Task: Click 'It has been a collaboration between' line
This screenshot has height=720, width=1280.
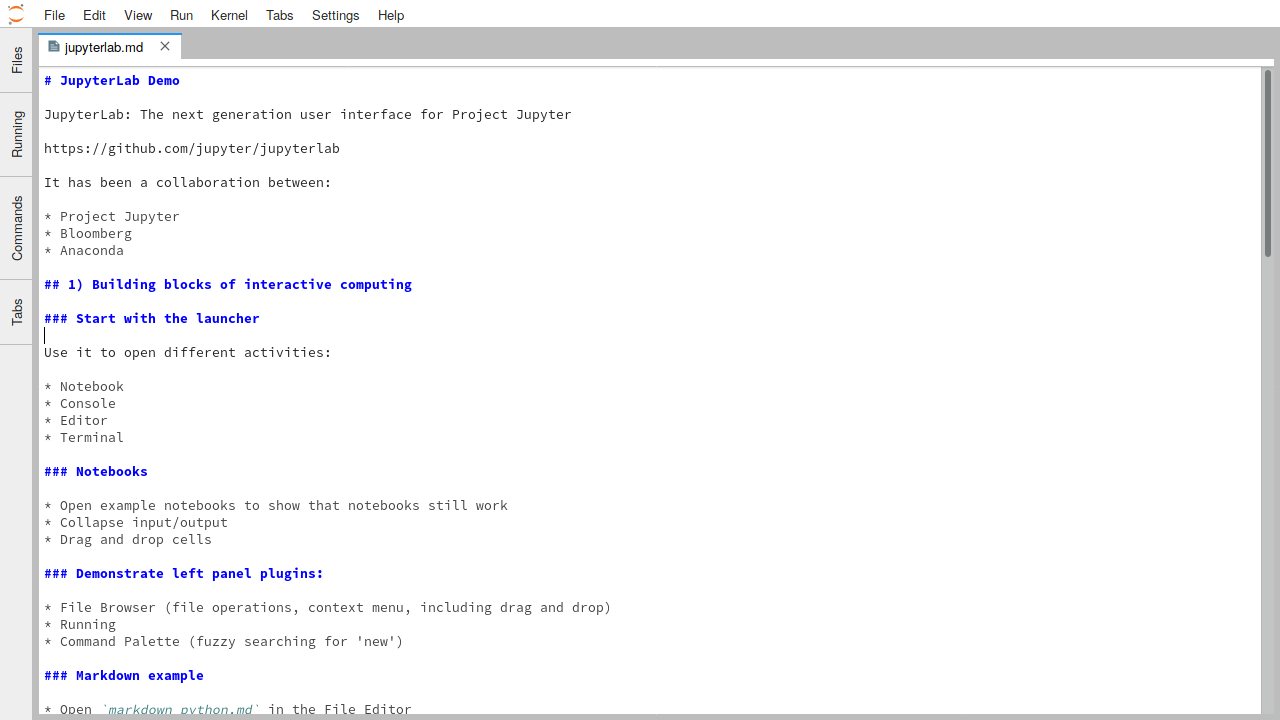Action: [x=188, y=182]
